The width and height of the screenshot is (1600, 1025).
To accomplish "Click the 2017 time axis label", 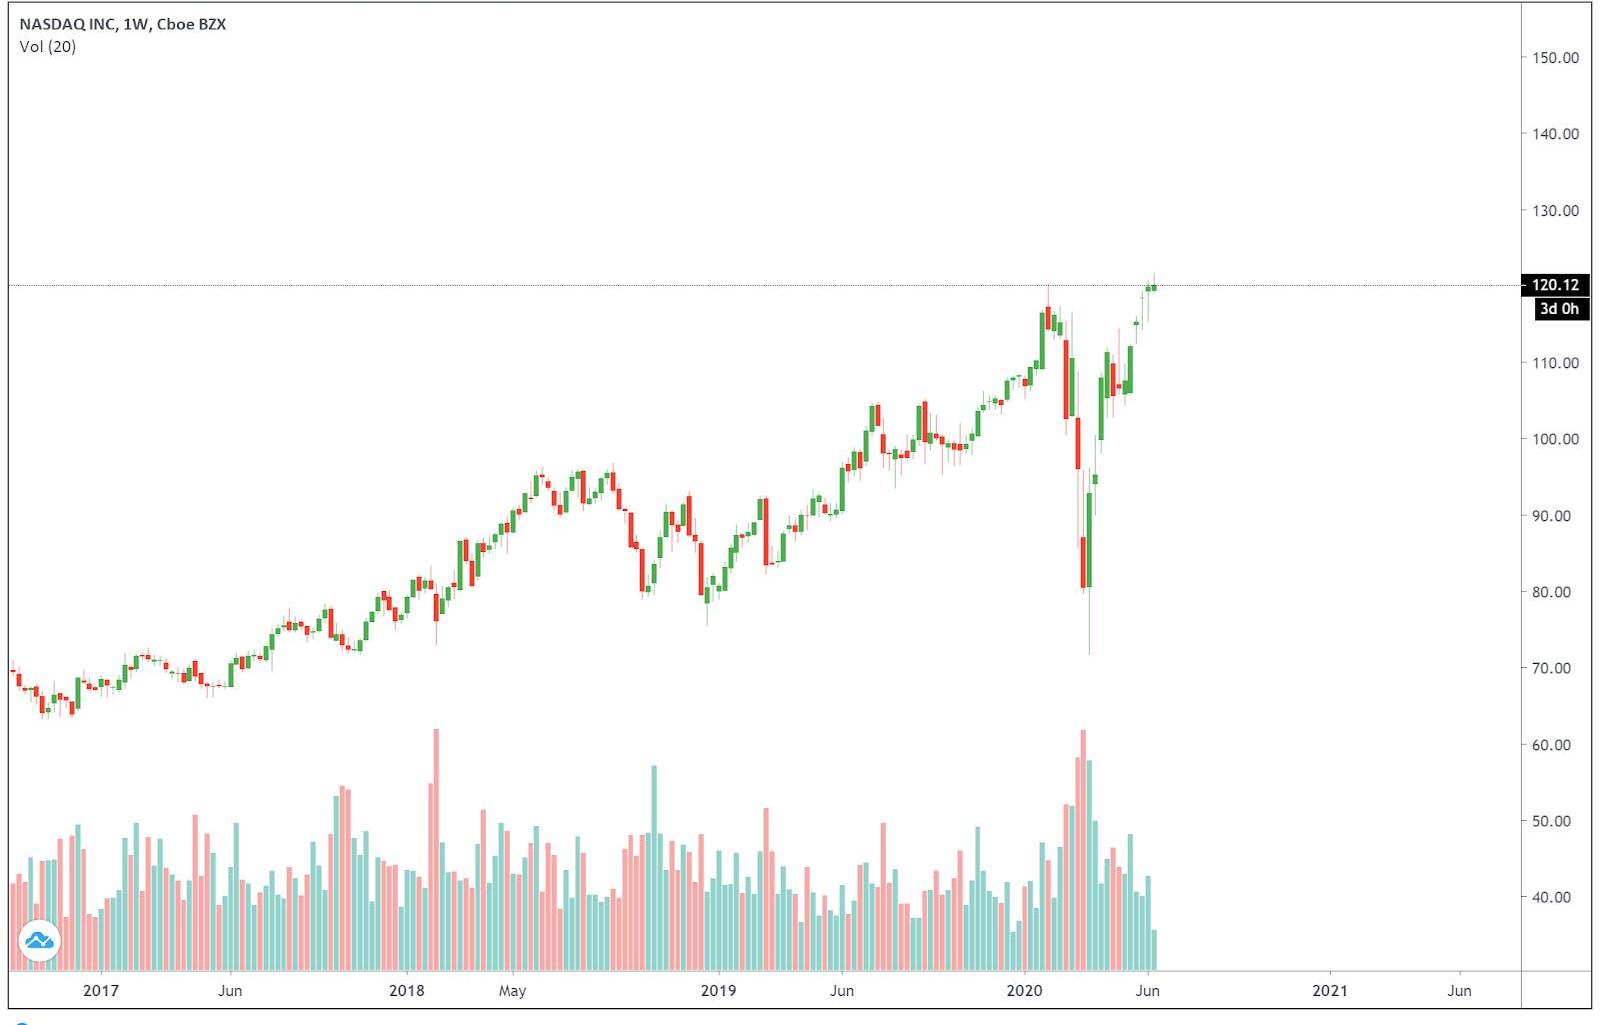I will click(100, 991).
